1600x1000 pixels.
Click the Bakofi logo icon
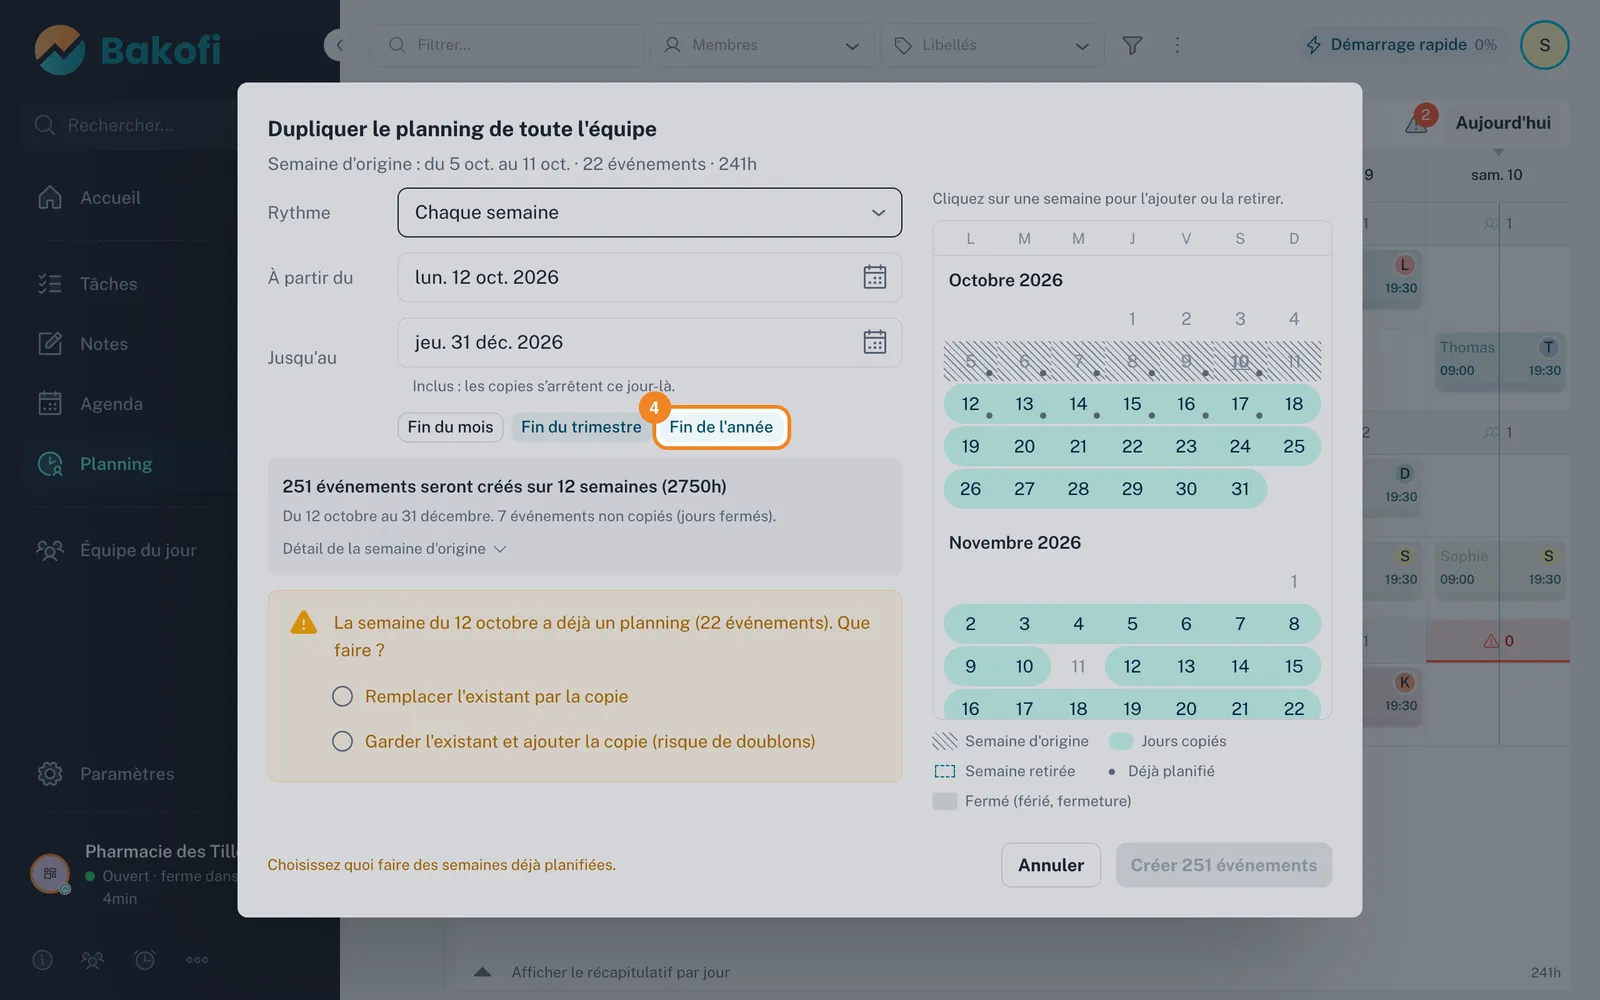(60, 50)
